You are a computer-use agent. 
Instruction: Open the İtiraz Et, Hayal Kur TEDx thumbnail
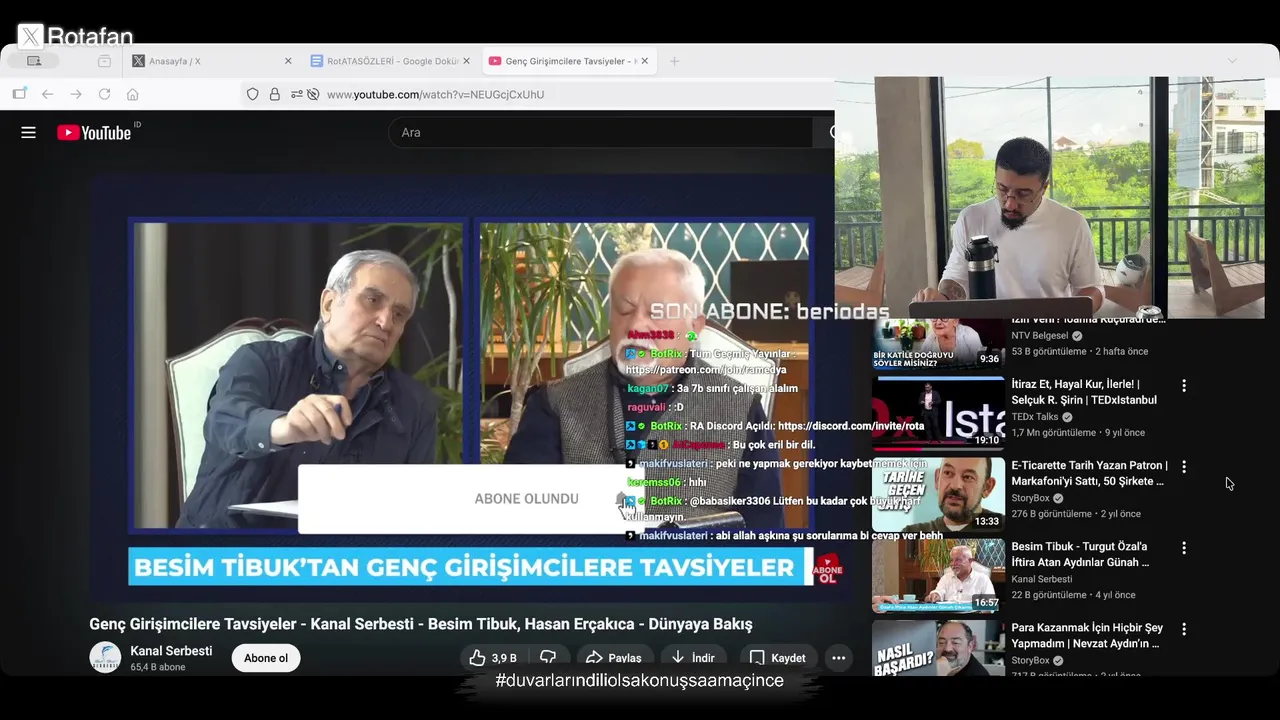tap(938, 413)
